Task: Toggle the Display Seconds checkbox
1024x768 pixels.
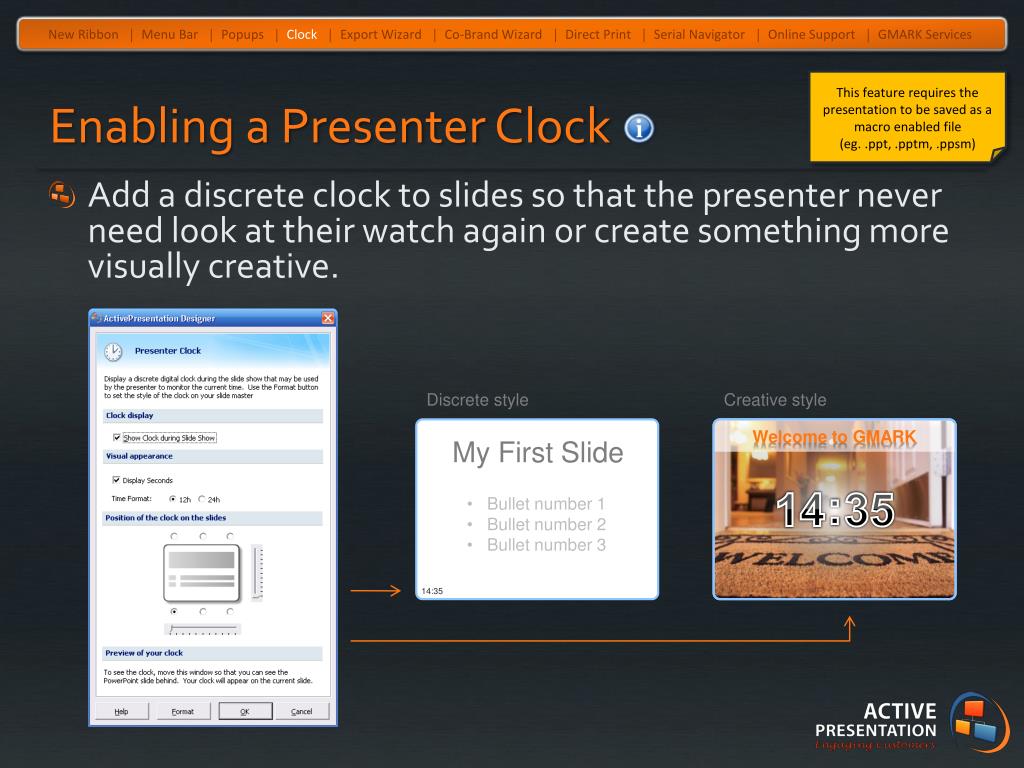Action: [x=116, y=480]
